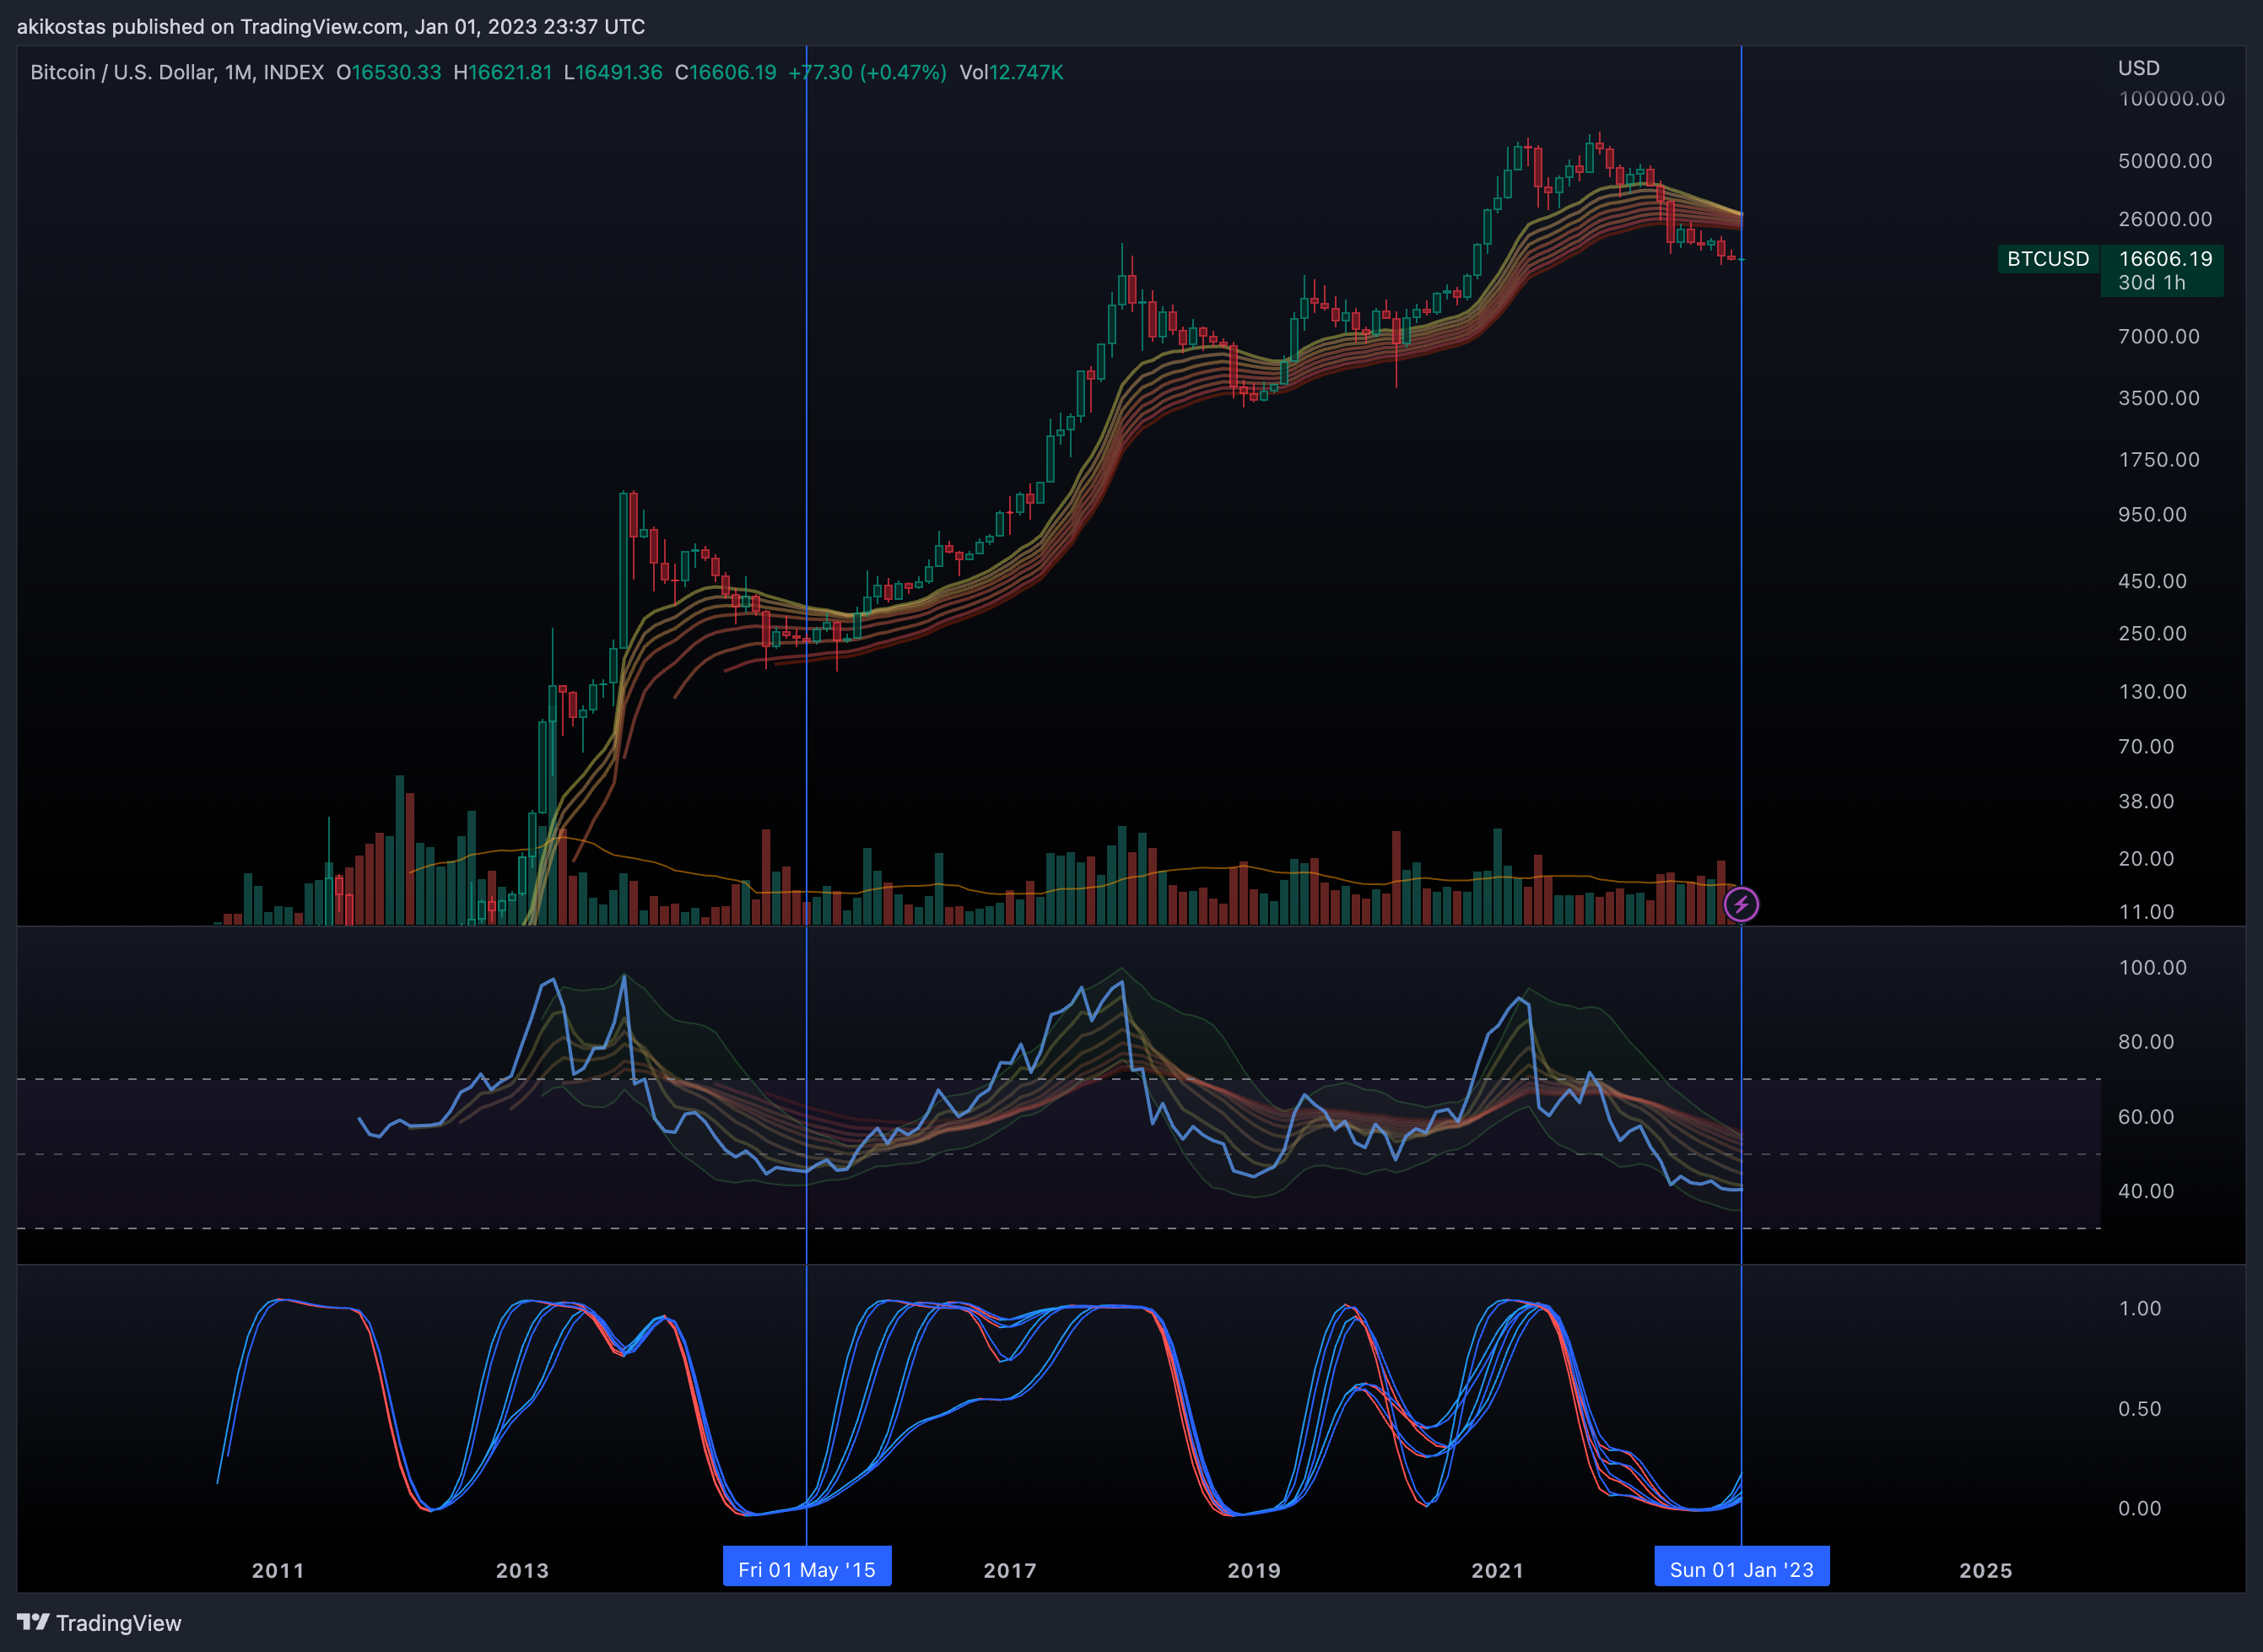Screen dimensions: 2263x1652
Task: Click the 16606.19 current price tag
Action: pyautogui.click(x=2165, y=259)
